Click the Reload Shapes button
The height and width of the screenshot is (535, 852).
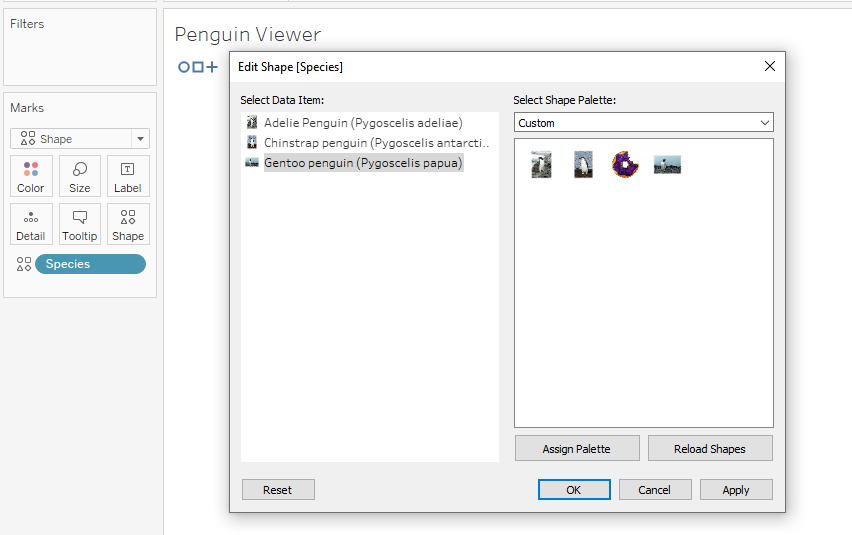coord(710,449)
